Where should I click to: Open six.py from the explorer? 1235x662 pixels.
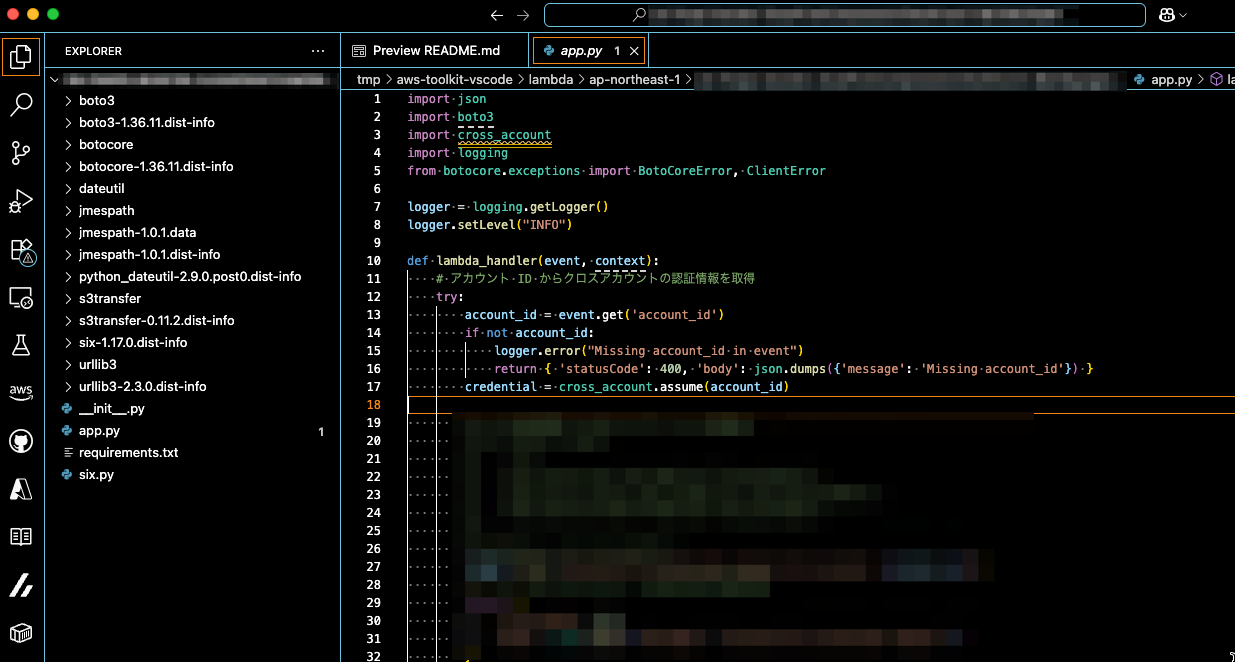click(x=96, y=475)
